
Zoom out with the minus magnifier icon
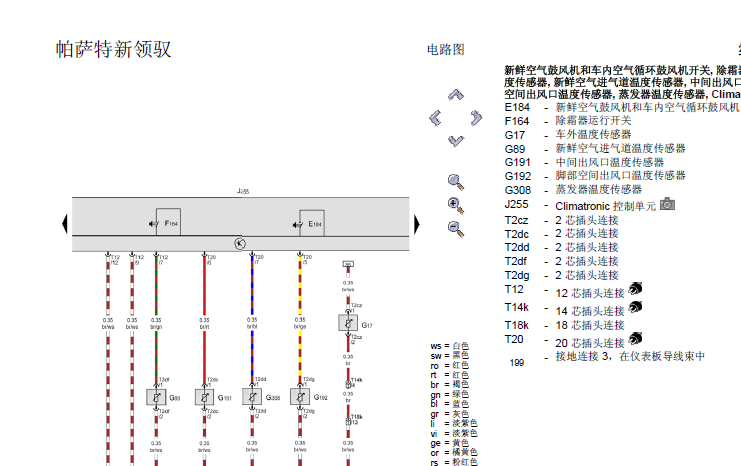pos(456,229)
